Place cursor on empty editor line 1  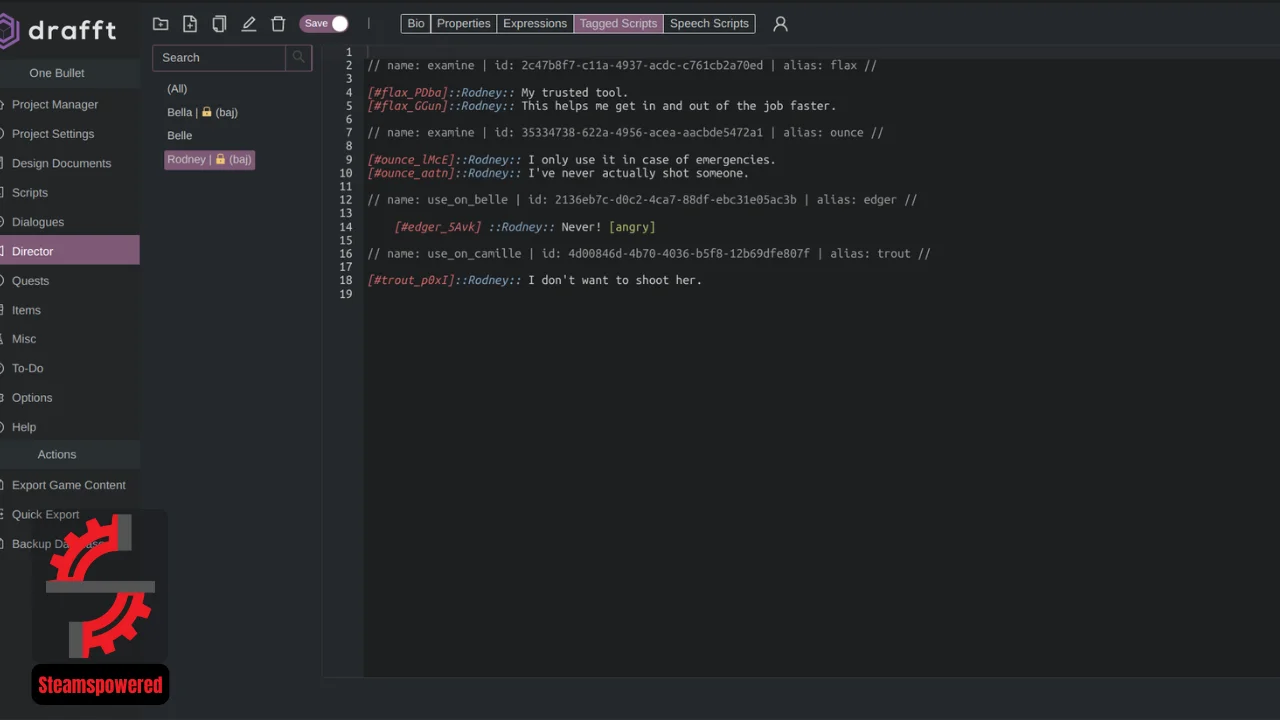click(x=820, y=52)
